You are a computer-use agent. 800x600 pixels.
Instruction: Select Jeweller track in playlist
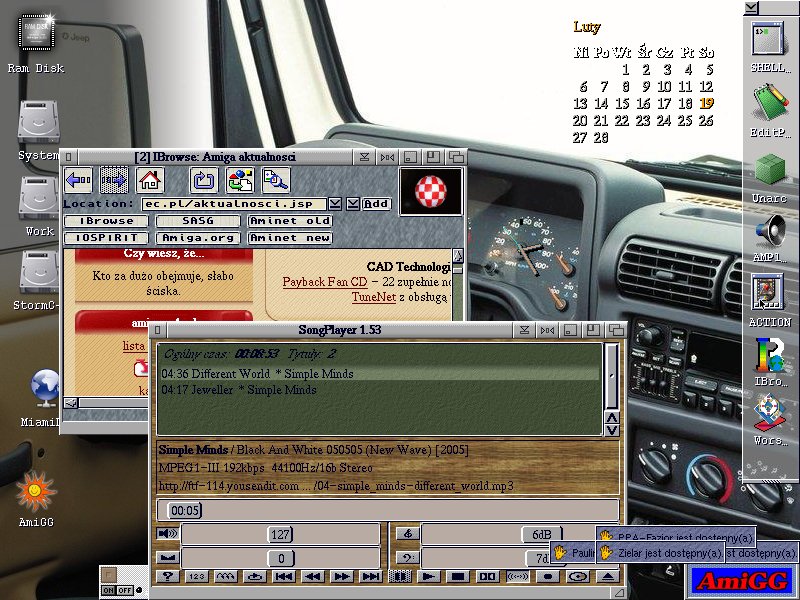[x=380, y=390]
